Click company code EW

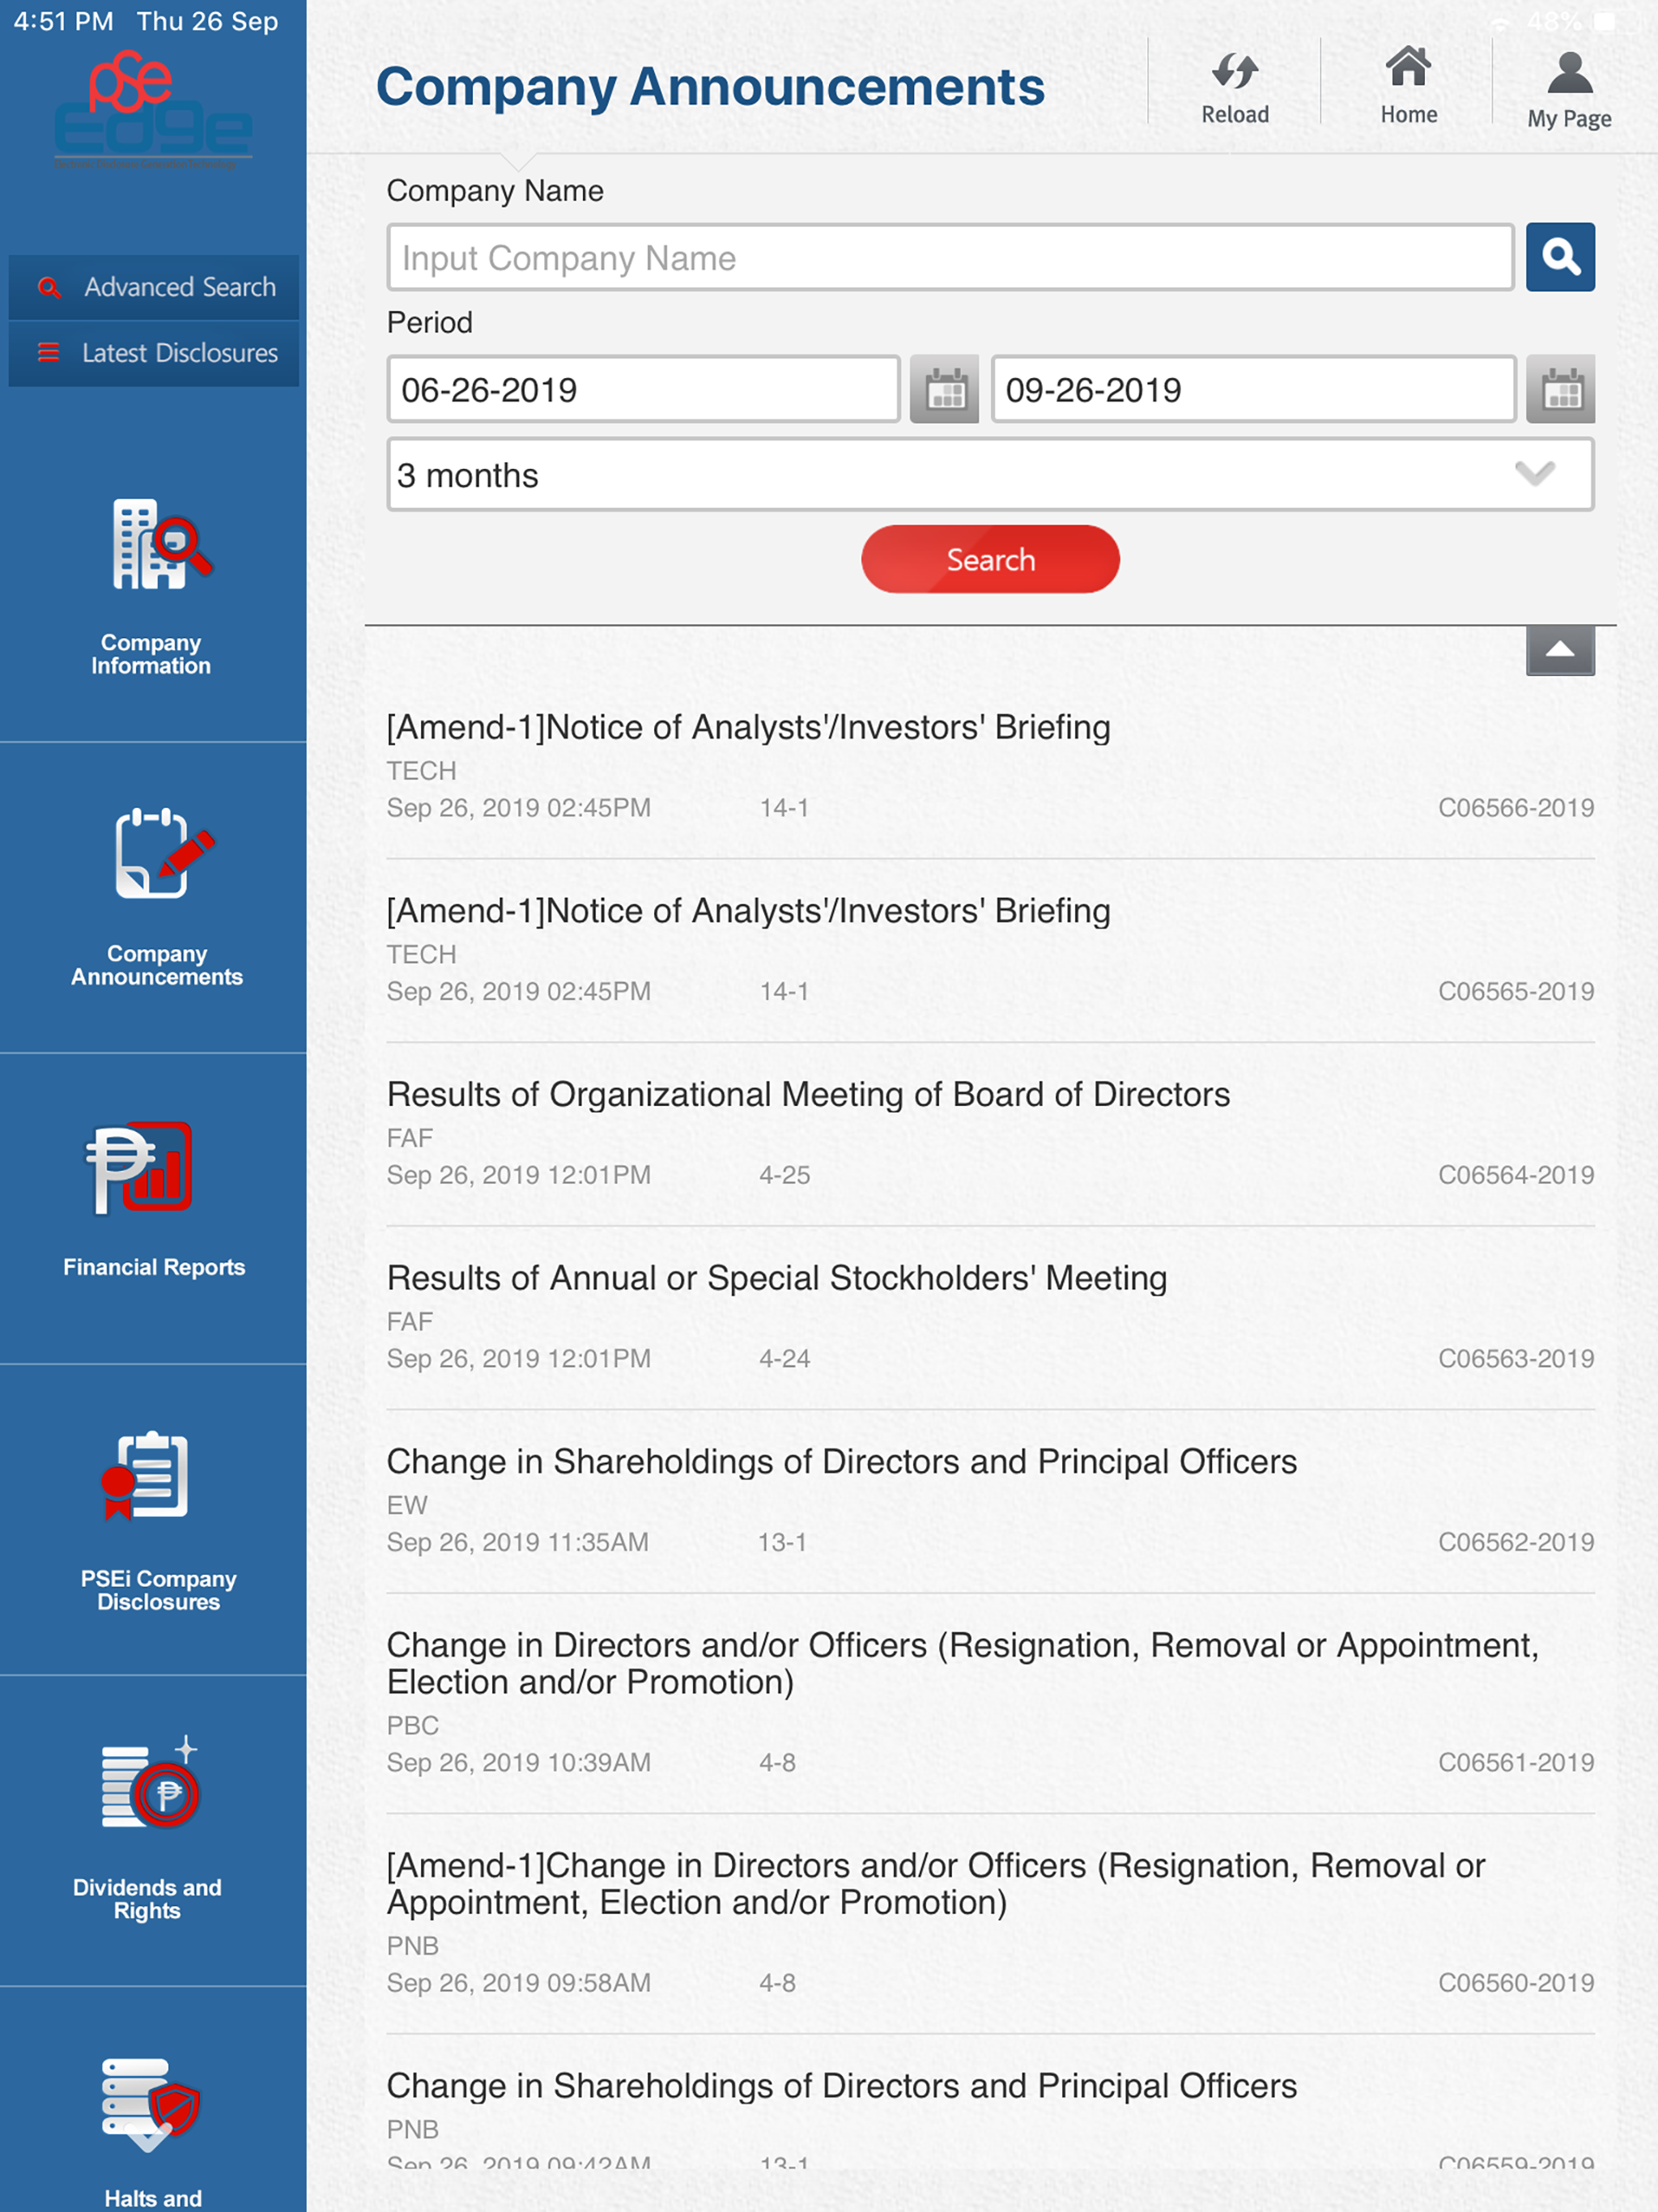coord(407,1505)
